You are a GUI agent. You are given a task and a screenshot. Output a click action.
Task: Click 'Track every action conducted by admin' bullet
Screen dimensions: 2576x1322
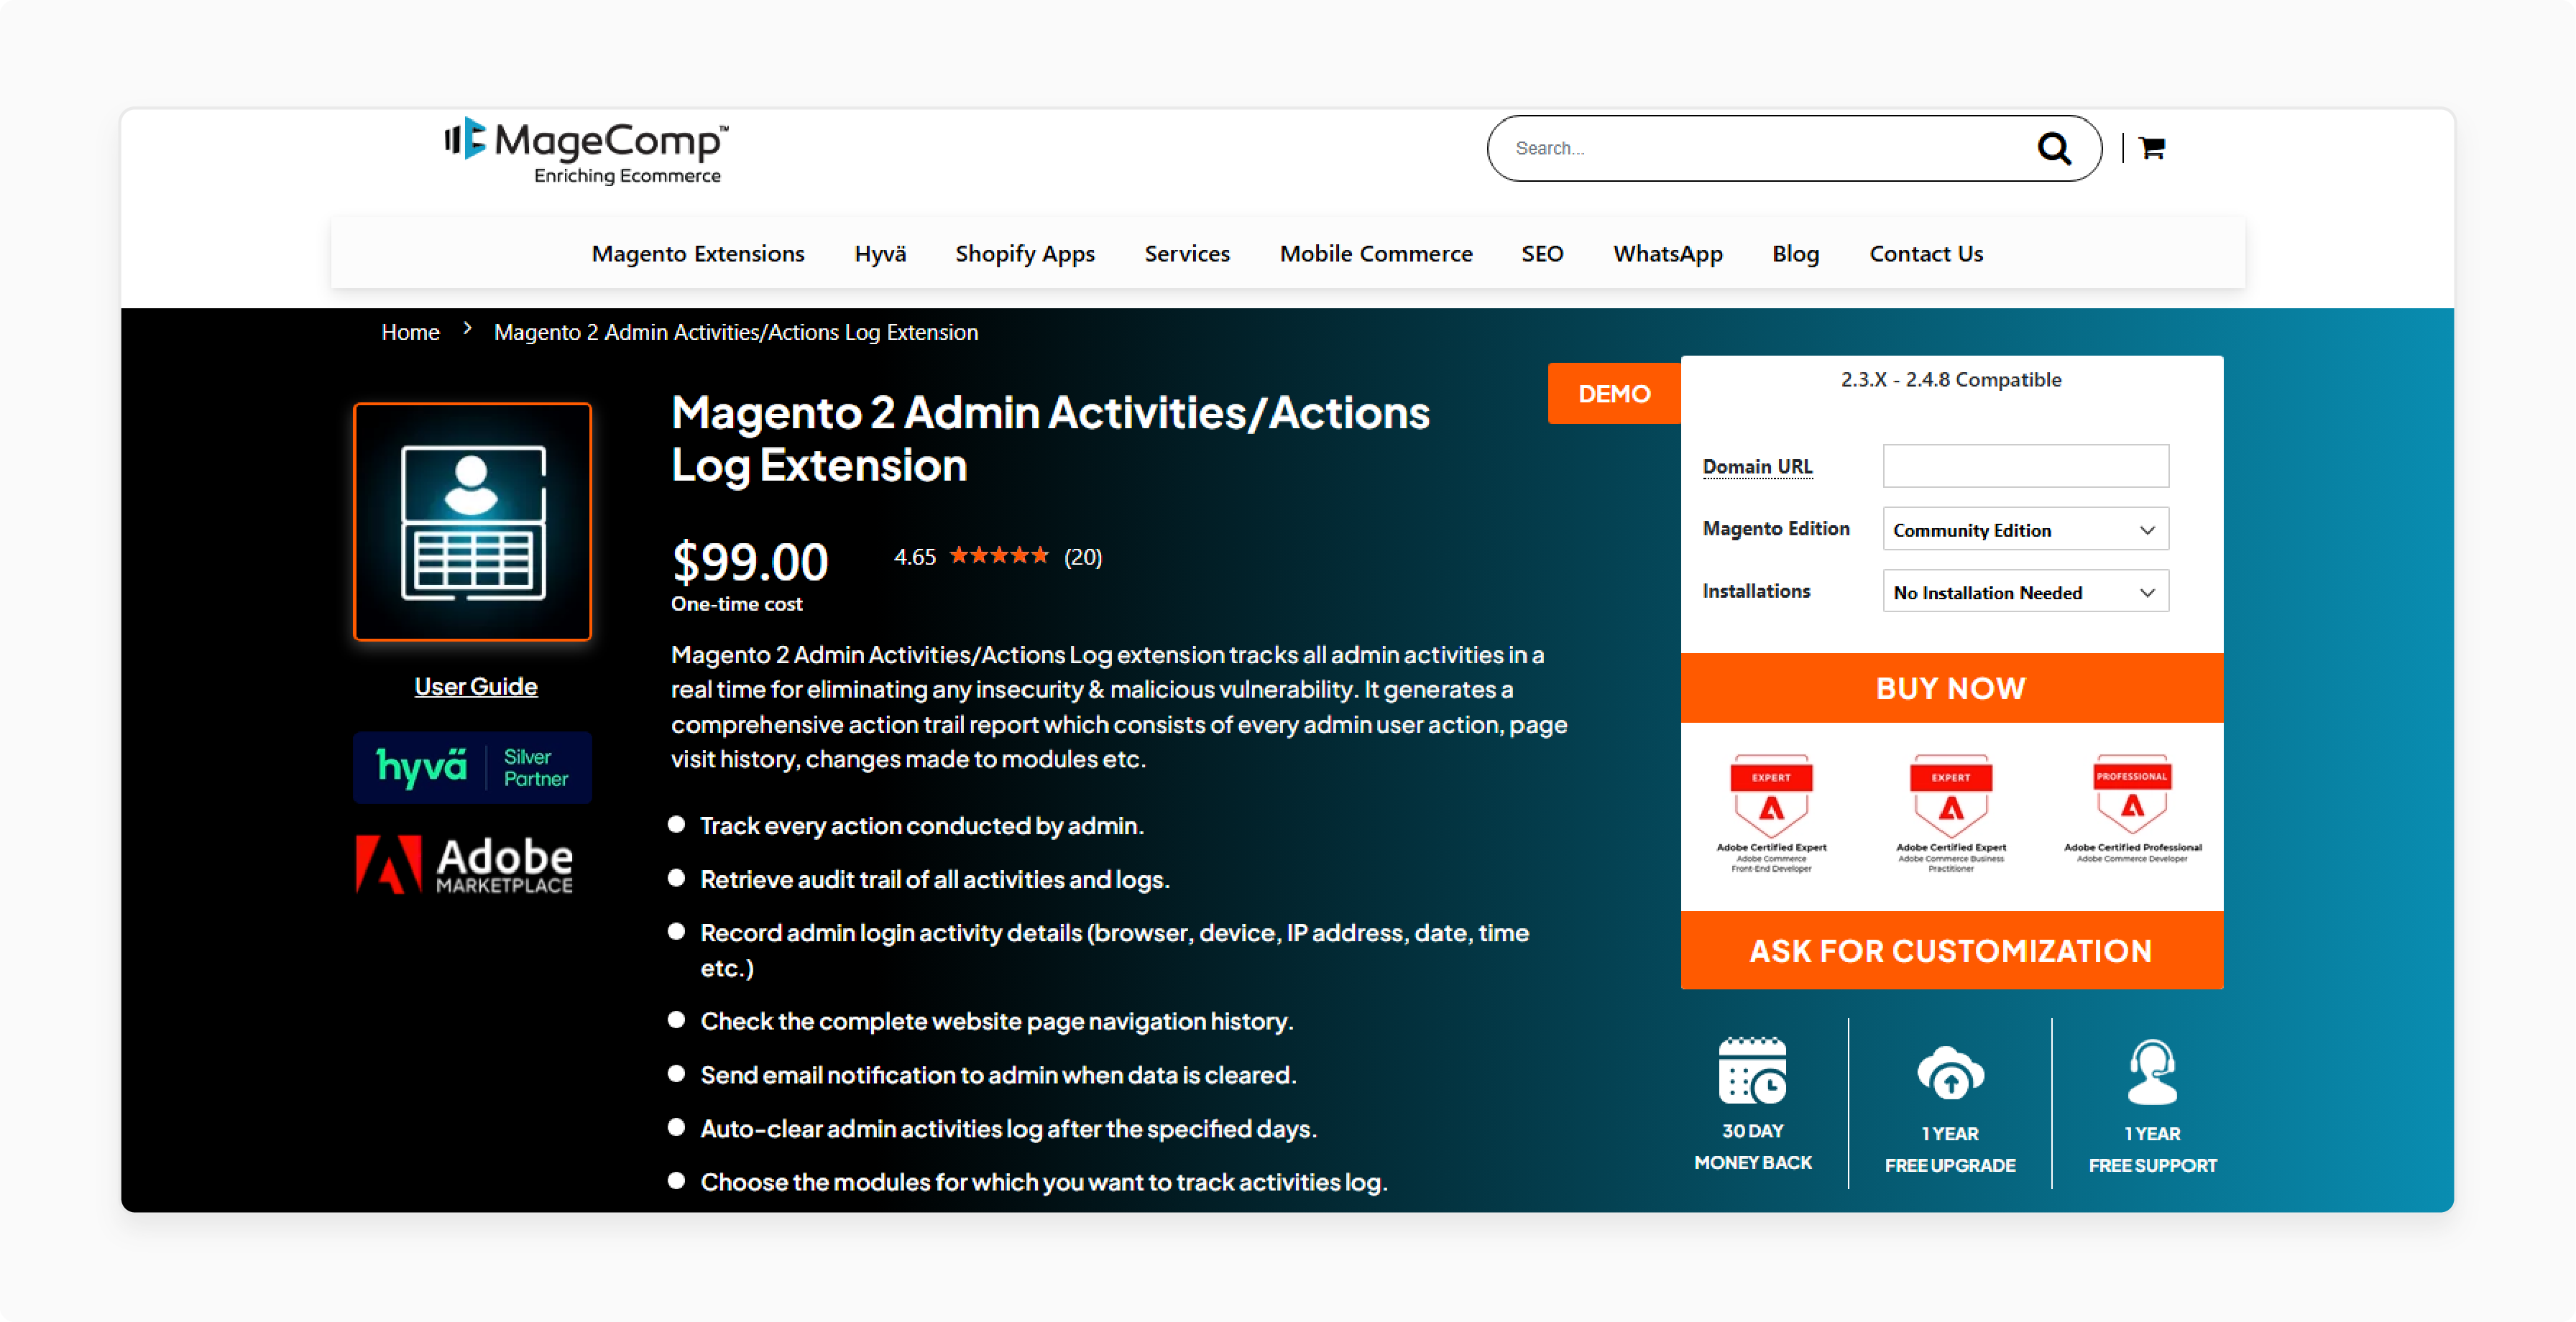[921, 826]
